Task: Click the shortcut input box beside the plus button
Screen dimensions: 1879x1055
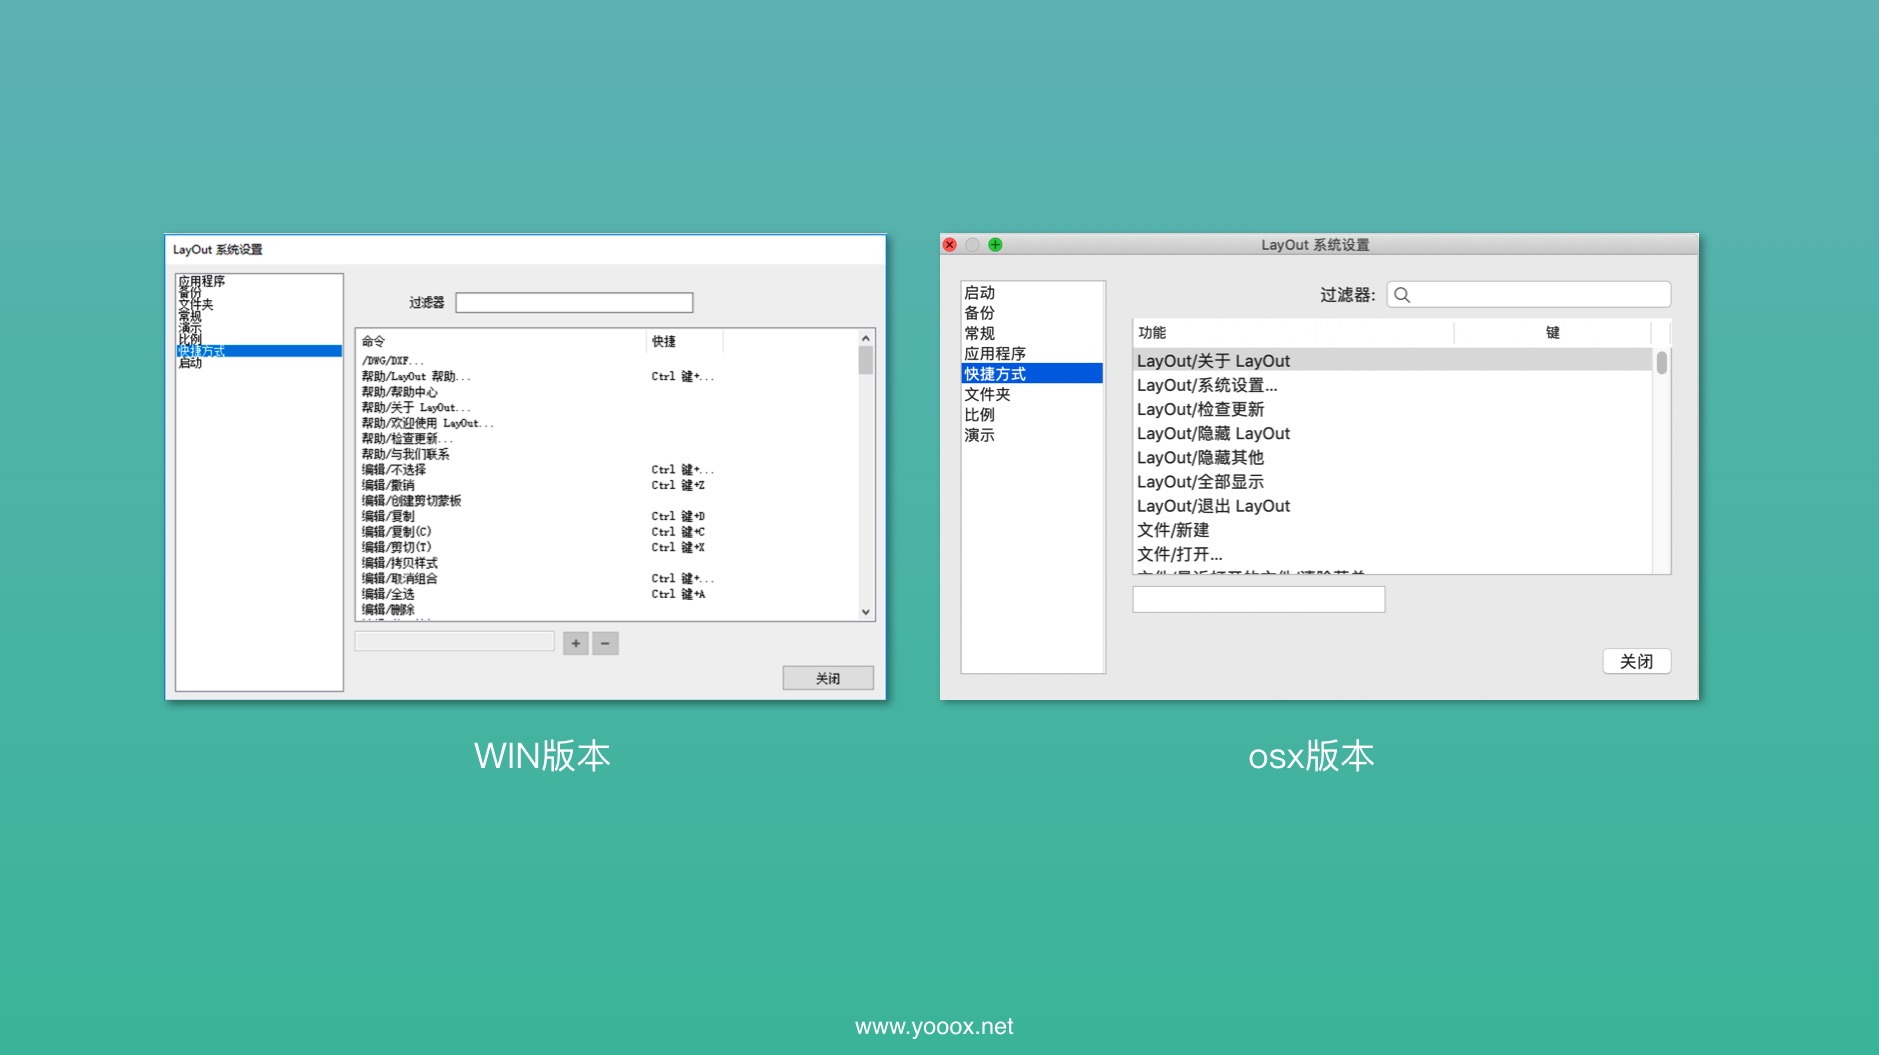Action: (x=454, y=642)
